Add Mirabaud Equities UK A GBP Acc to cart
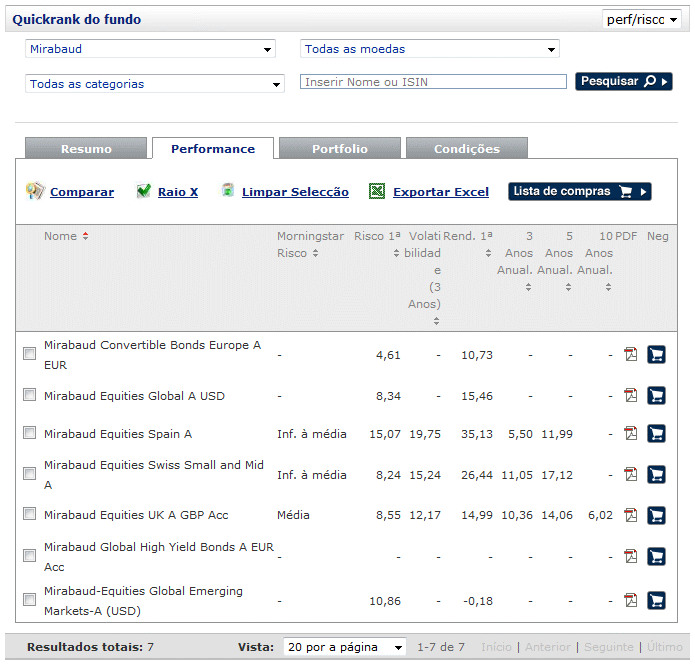The width and height of the screenshot is (695, 665). click(656, 515)
